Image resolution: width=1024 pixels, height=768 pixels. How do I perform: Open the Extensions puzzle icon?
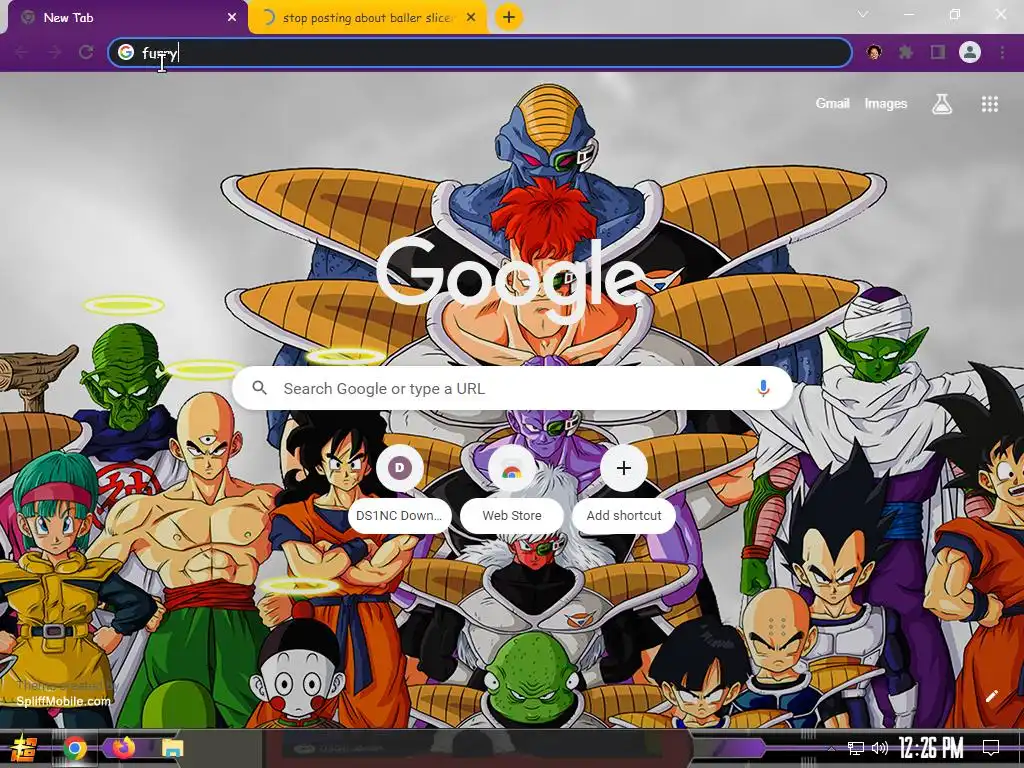click(906, 52)
